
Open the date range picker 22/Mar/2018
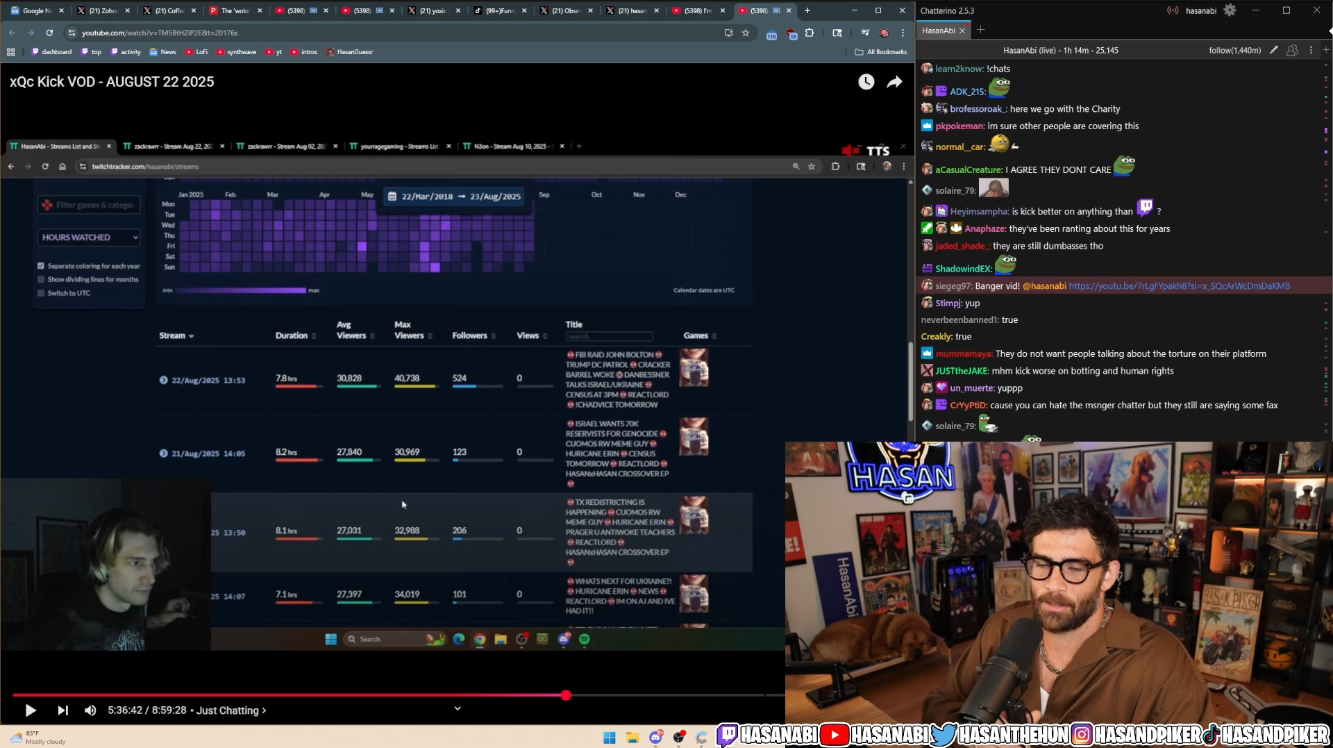455,196
